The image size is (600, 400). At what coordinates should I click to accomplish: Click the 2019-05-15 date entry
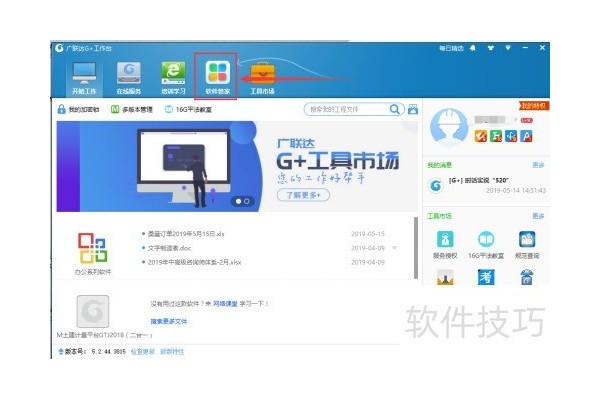pos(368,234)
